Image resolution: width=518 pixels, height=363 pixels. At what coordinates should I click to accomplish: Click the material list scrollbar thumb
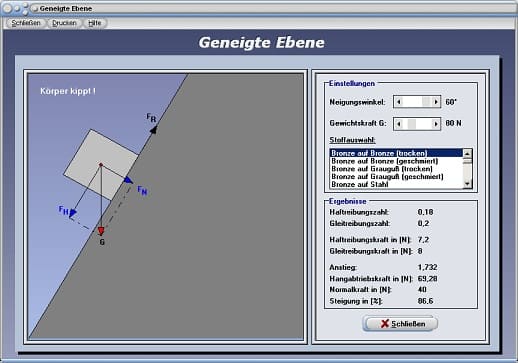pyautogui.click(x=468, y=161)
